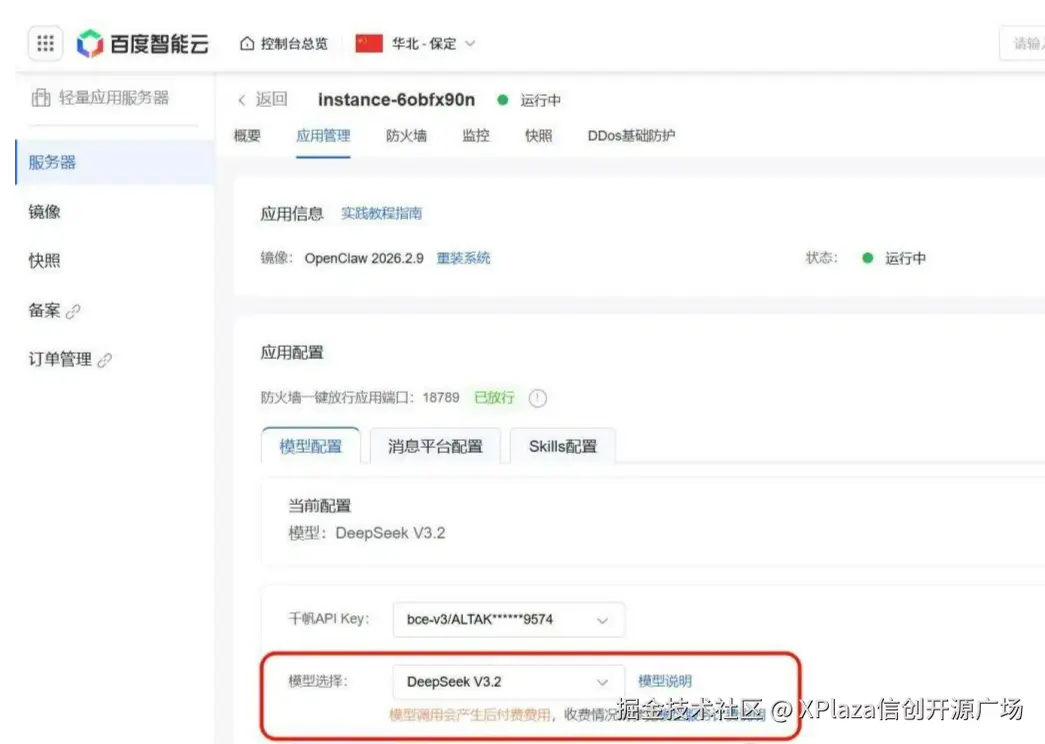This screenshot has width=1045, height=744.
Task: Click the link icon beside 备案
Action: click(73, 311)
